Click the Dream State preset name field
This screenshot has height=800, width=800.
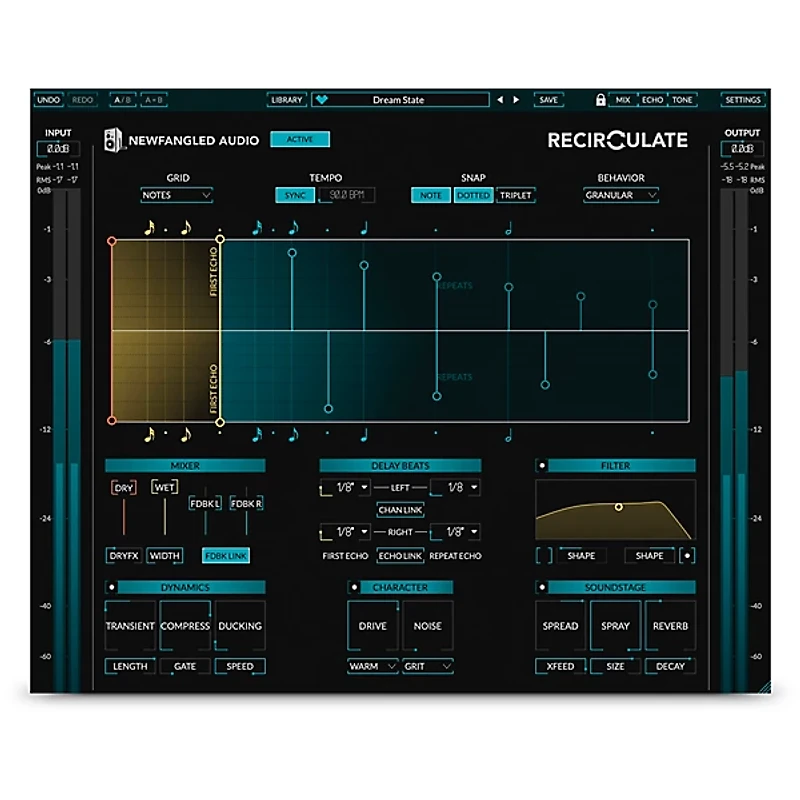point(401,100)
